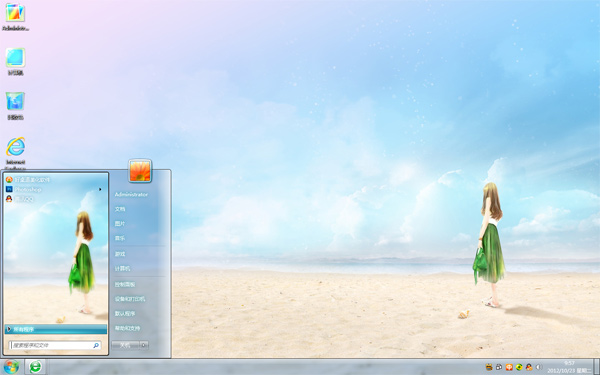Open the green globe tray icon
600x375 pixels.
click(519, 367)
